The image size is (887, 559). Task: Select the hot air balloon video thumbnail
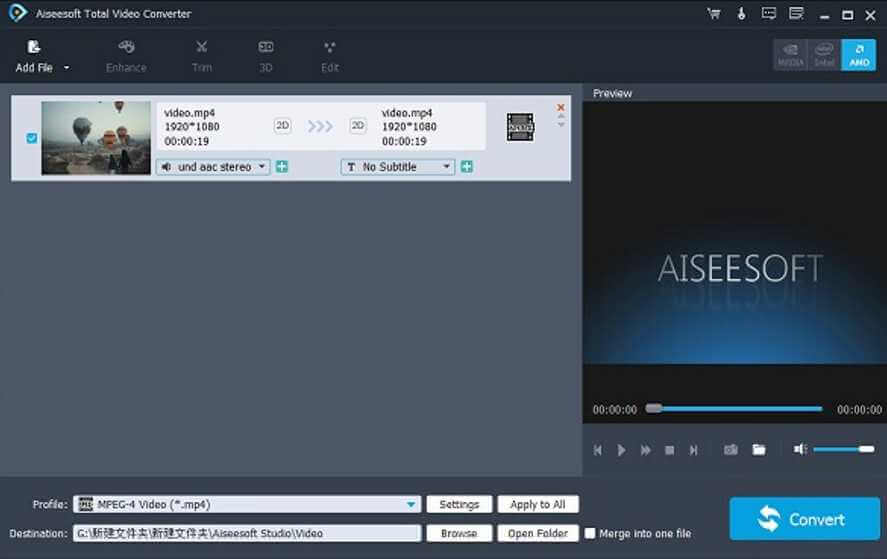(x=96, y=138)
